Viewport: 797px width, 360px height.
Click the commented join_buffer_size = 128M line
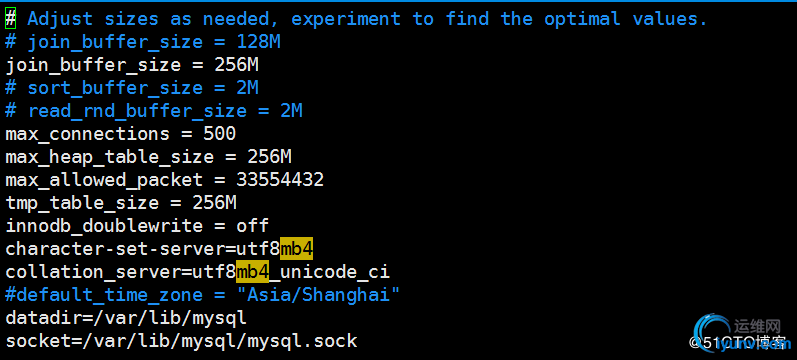143,42
